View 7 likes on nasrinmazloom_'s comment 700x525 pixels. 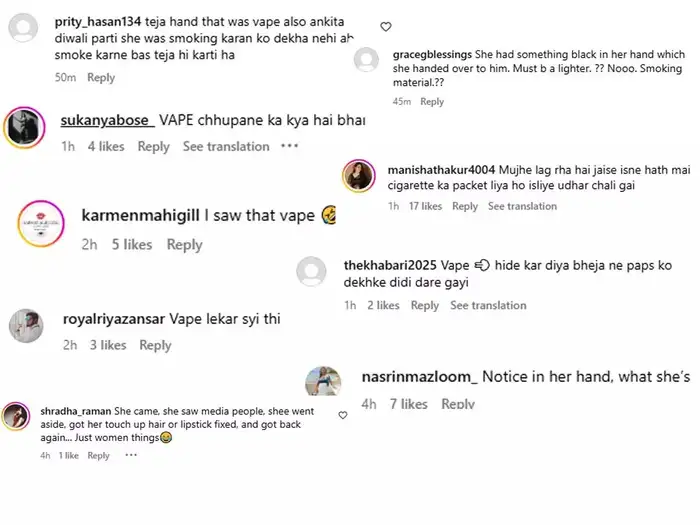tap(408, 404)
